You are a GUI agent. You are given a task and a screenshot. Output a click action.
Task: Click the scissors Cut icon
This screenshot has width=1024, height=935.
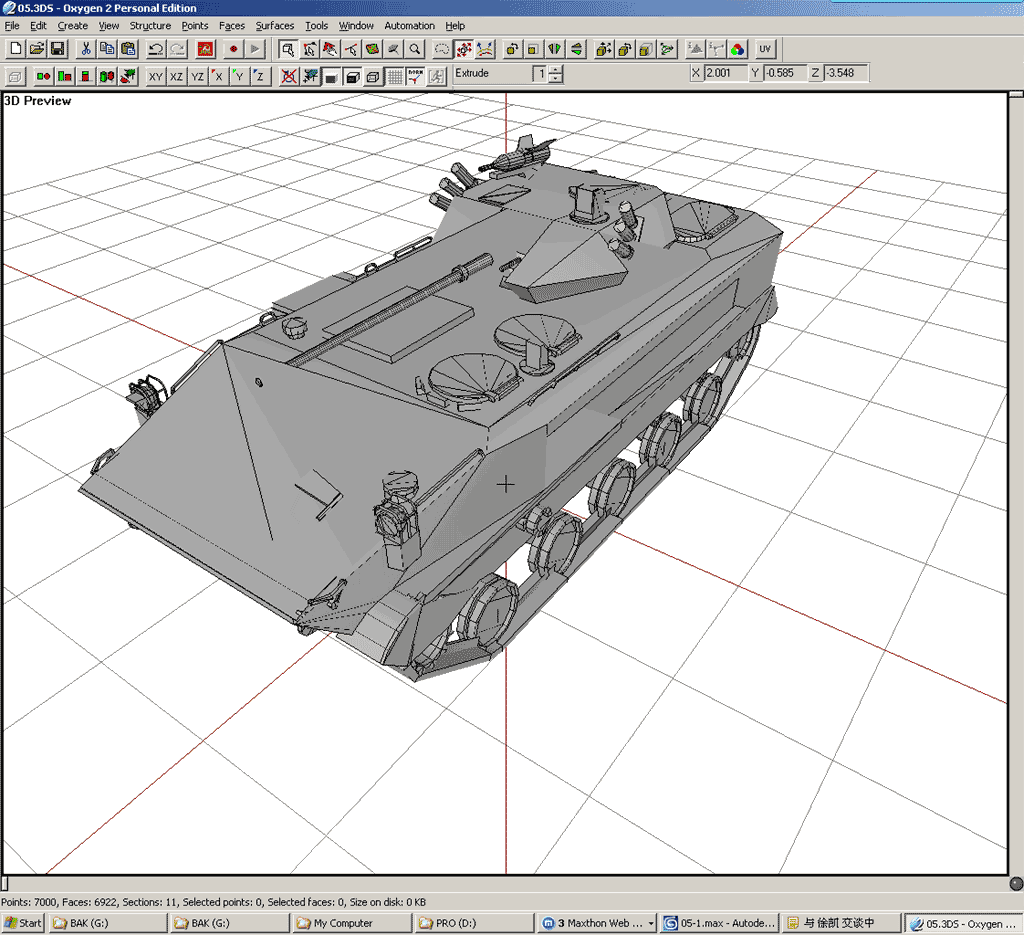click(x=86, y=48)
